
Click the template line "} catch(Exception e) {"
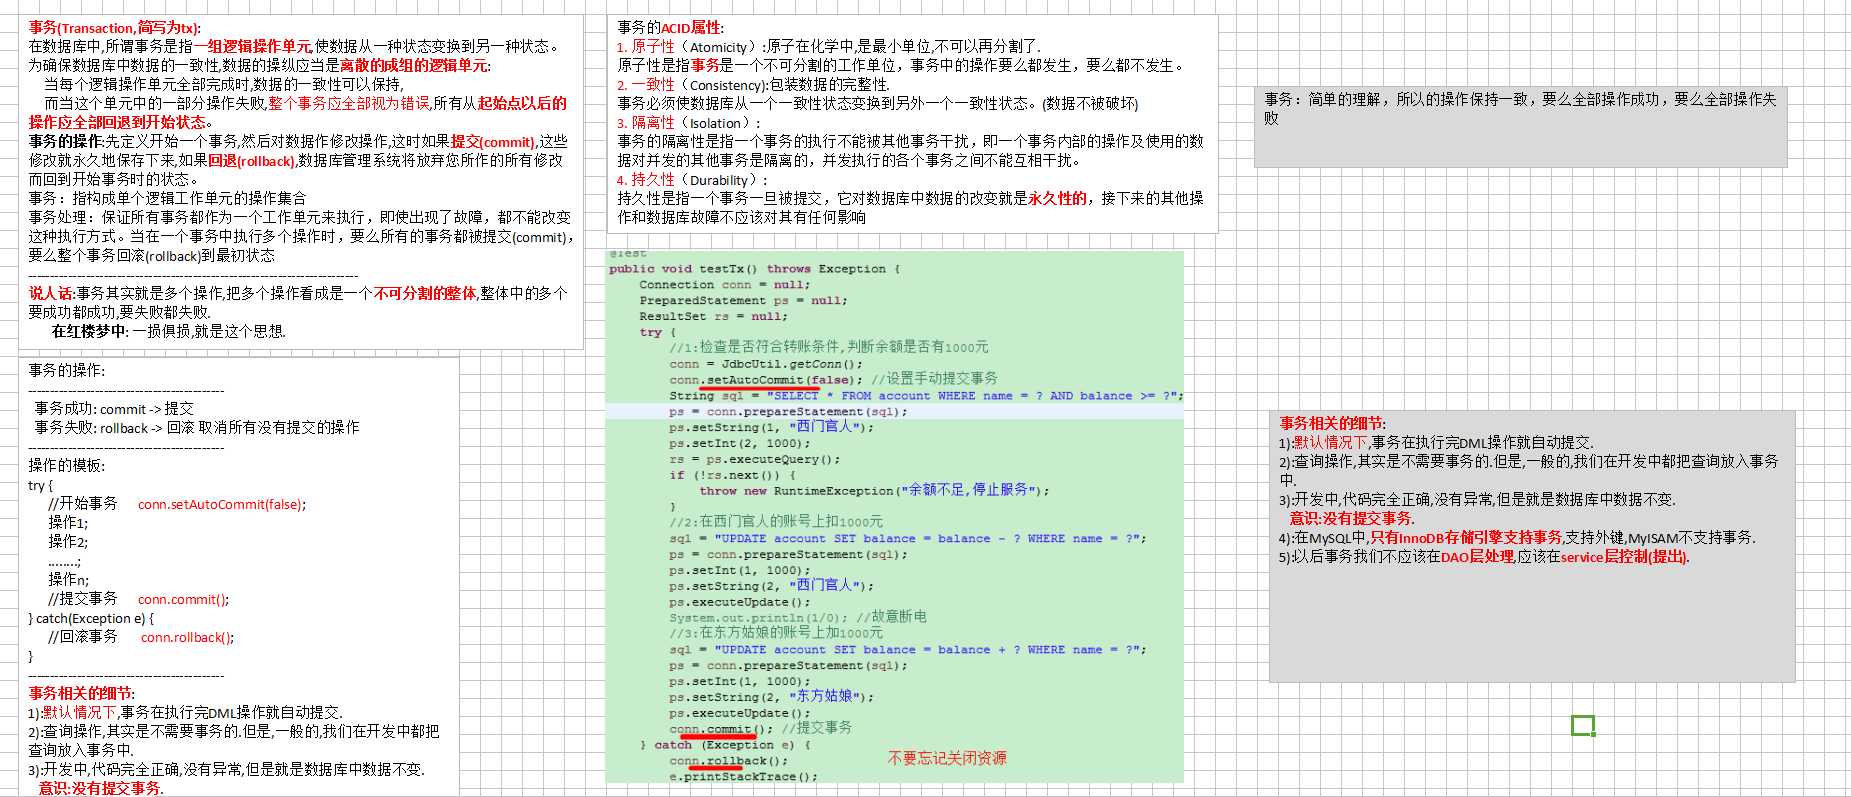[x=91, y=618]
